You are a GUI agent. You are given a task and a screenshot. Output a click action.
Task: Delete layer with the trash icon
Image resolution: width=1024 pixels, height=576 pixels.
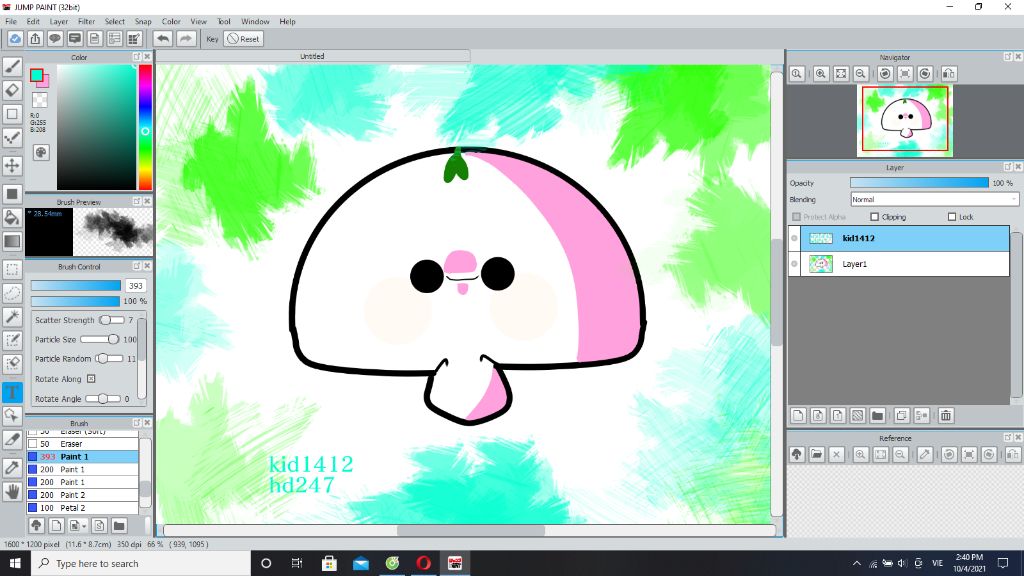946,415
